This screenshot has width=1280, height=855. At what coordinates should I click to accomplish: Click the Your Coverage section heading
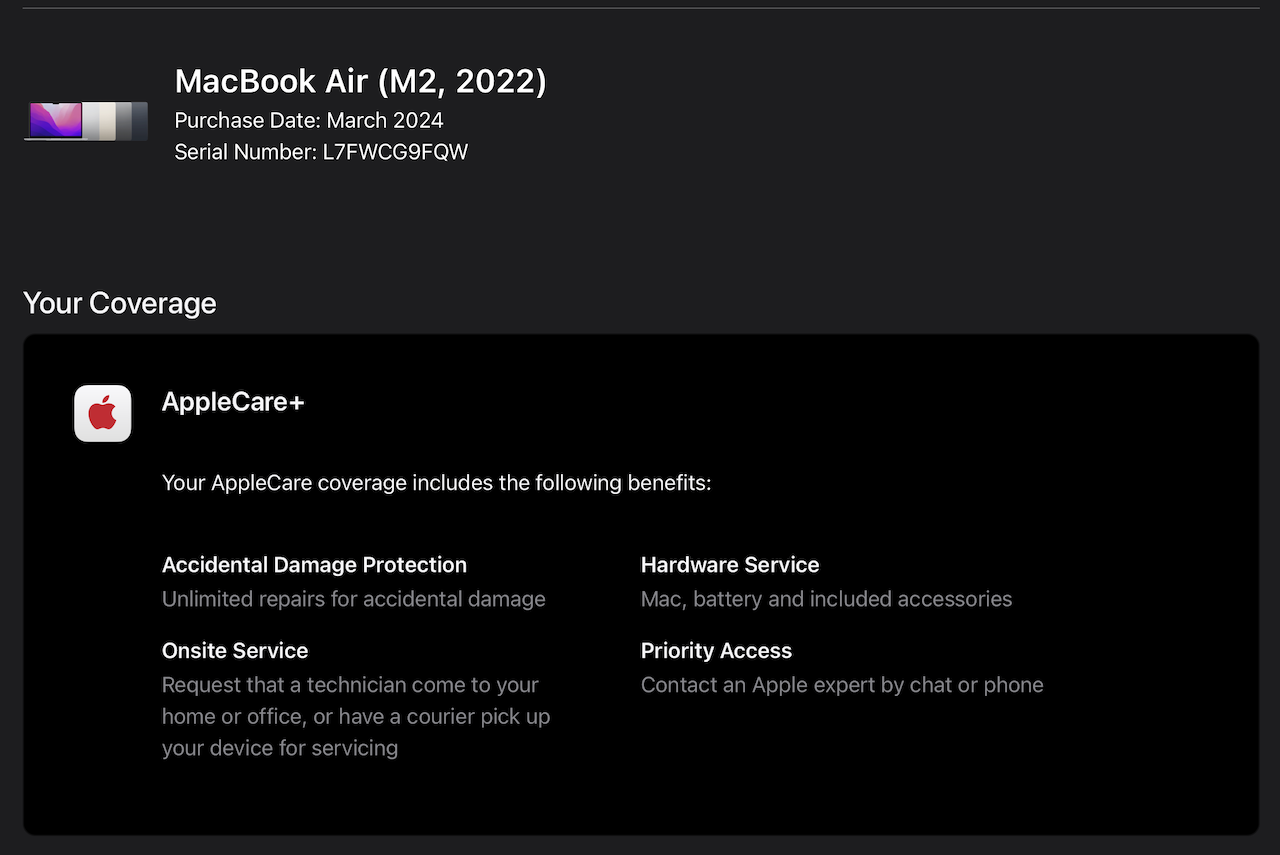tap(120, 303)
